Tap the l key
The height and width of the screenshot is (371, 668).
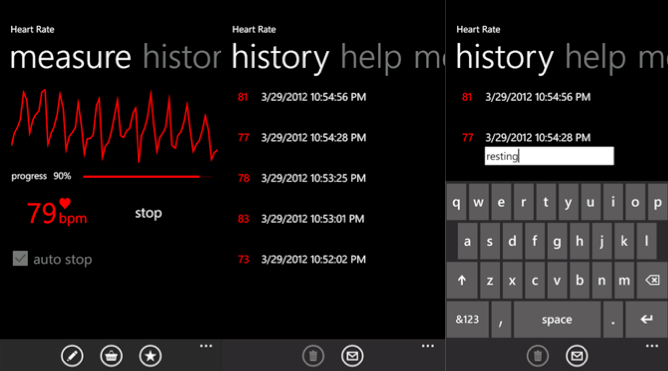(646, 242)
